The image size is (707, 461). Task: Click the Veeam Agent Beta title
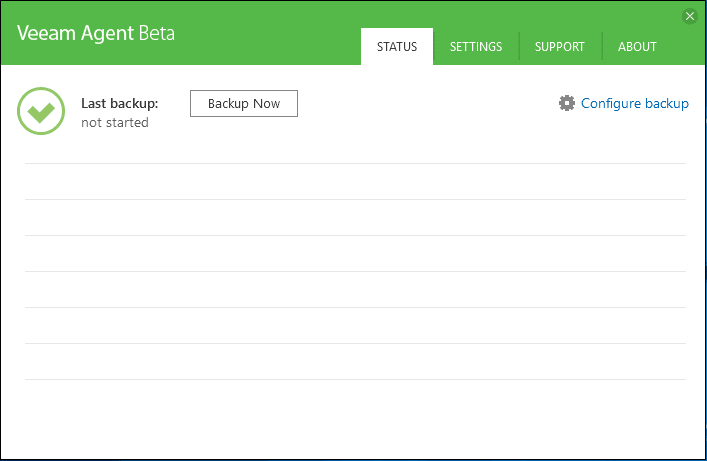click(96, 33)
